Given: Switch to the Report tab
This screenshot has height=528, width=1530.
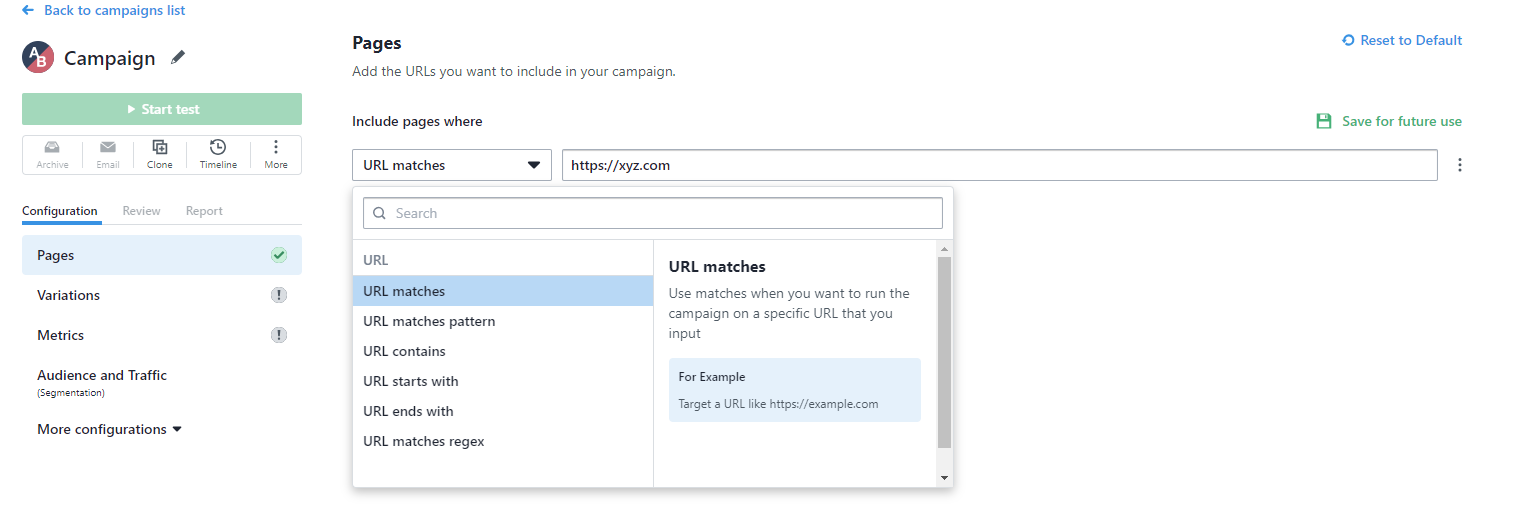Looking at the screenshot, I should click(x=204, y=211).
